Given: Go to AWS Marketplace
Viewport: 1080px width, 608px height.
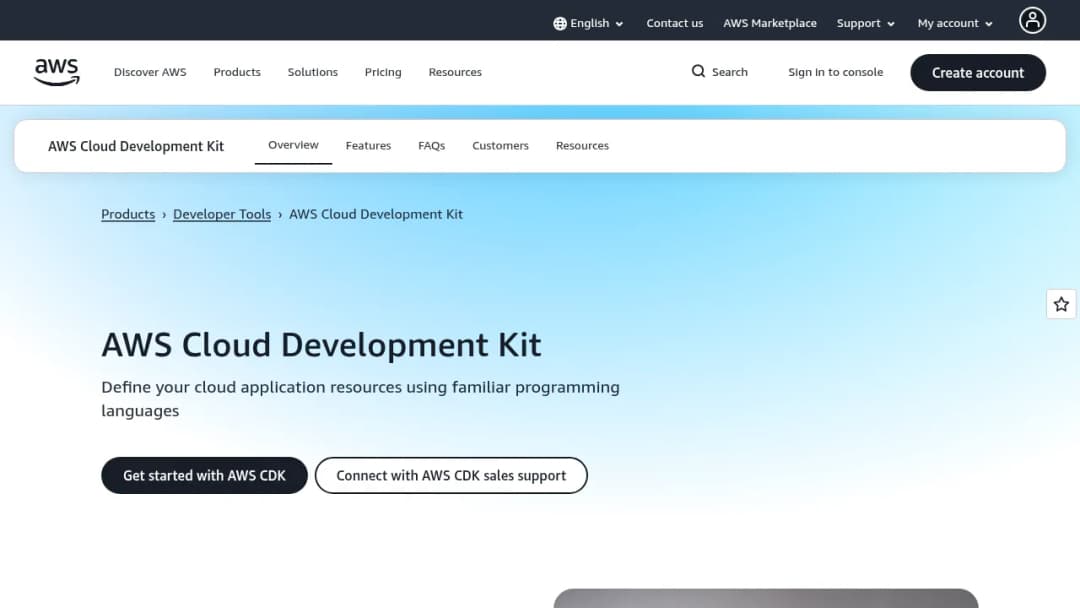Looking at the screenshot, I should pyautogui.click(x=769, y=23).
